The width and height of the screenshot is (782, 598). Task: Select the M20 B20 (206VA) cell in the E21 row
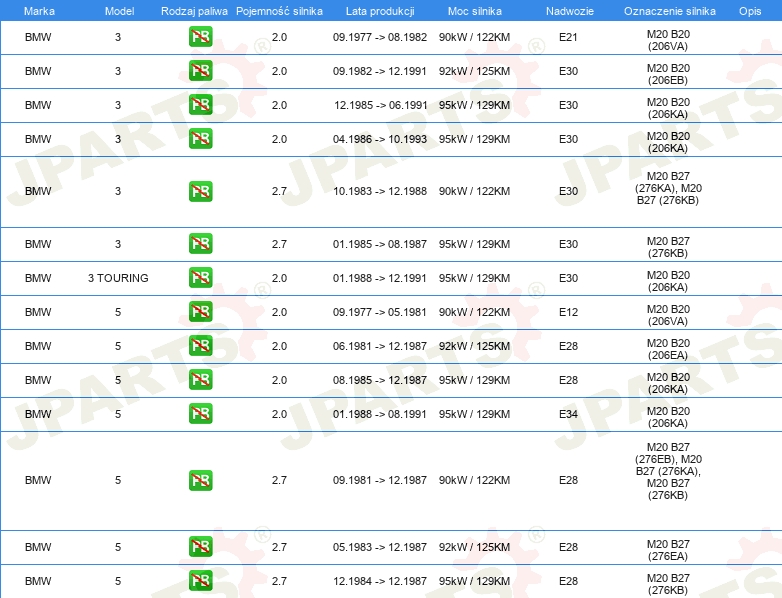pyautogui.click(x=668, y=40)
